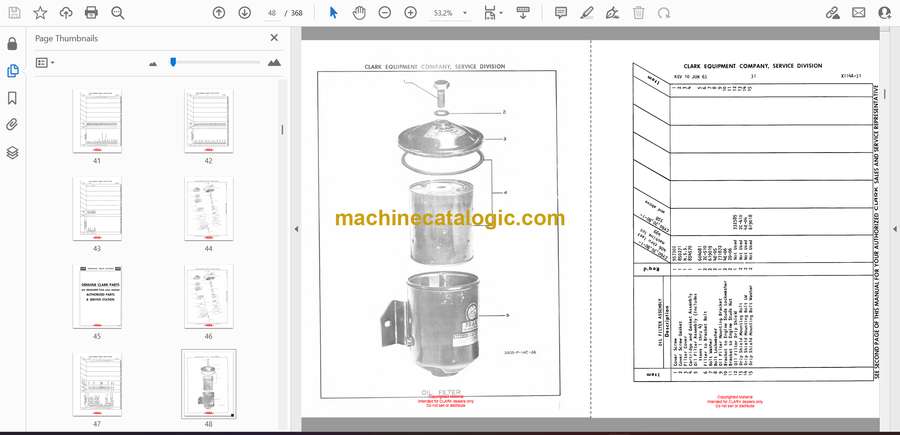The image size is (900, 435).
Task: Click the scrolling mode keyboard icon
Action: 522,13
